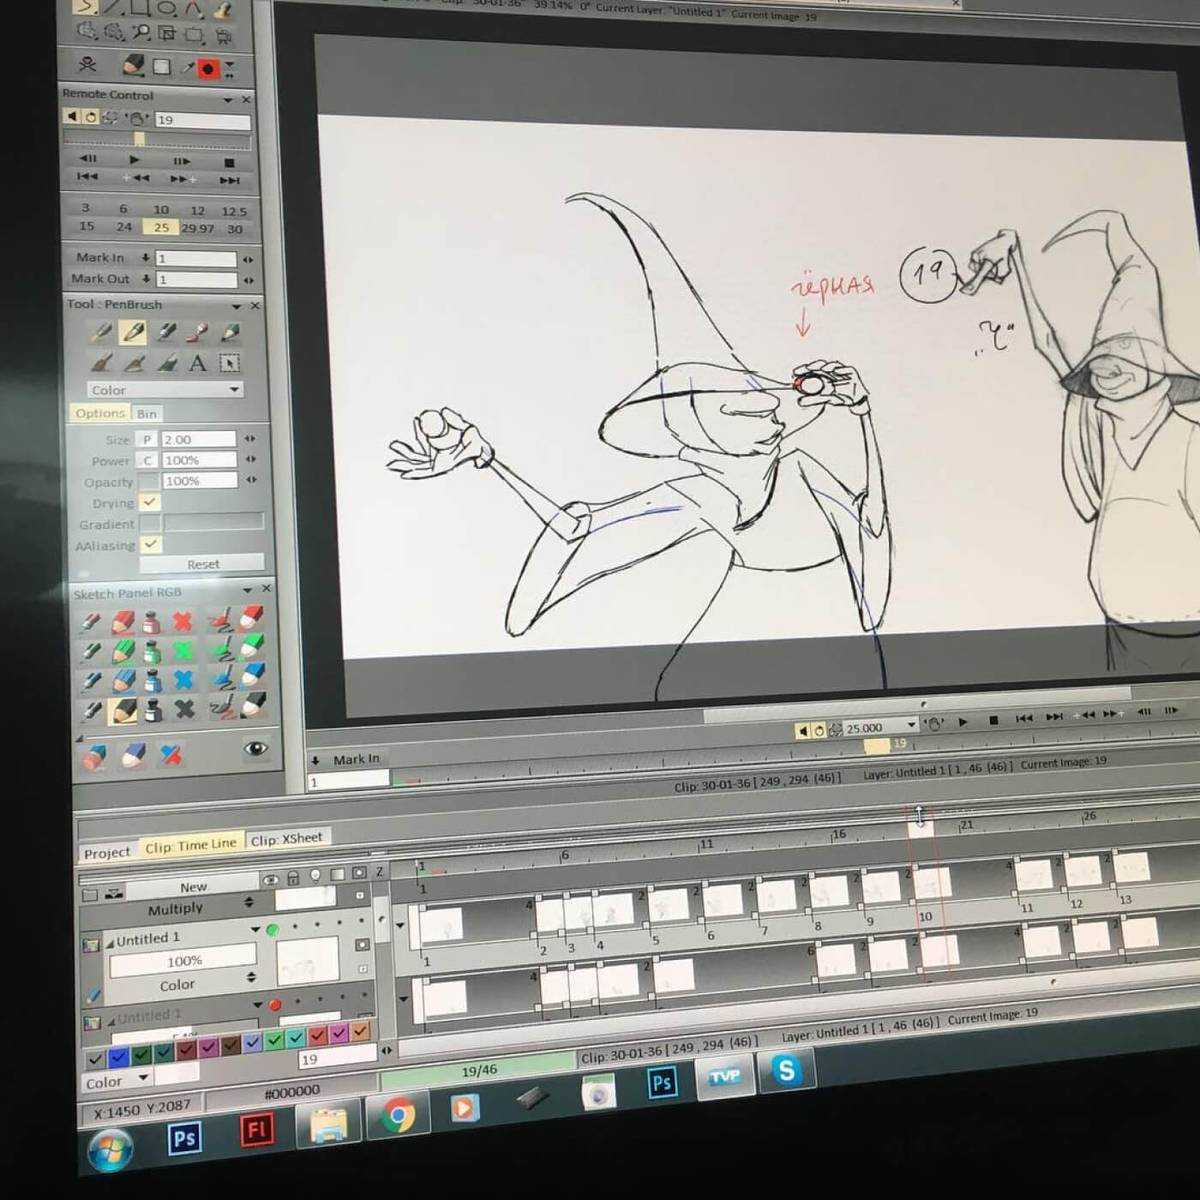Screen dimensions: 1200x1200
Task: Toggle the eye visibility in Sketch Panel
Action: click(256, 748)
